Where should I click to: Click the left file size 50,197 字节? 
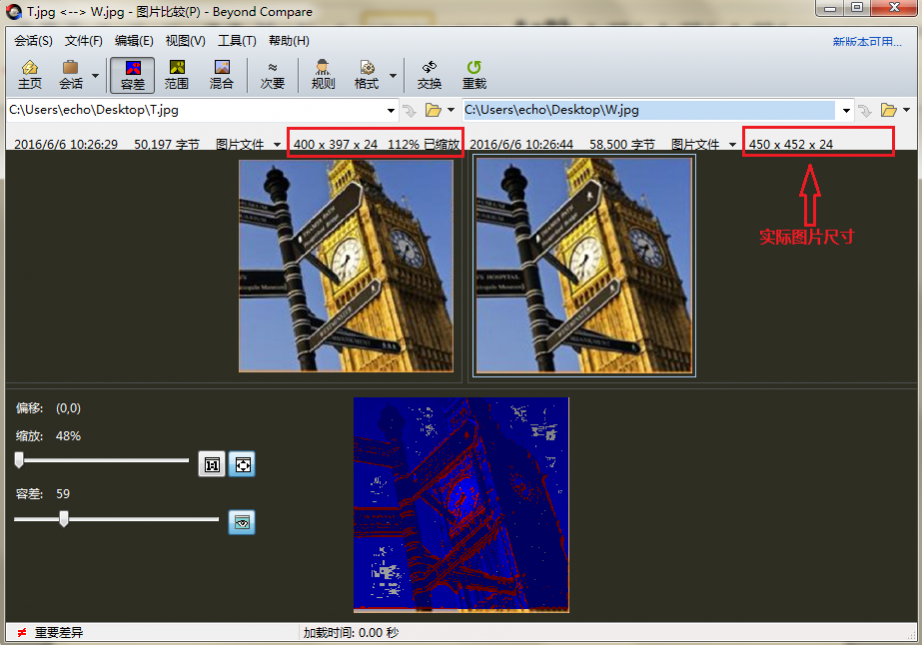click(x=166, y=145)
